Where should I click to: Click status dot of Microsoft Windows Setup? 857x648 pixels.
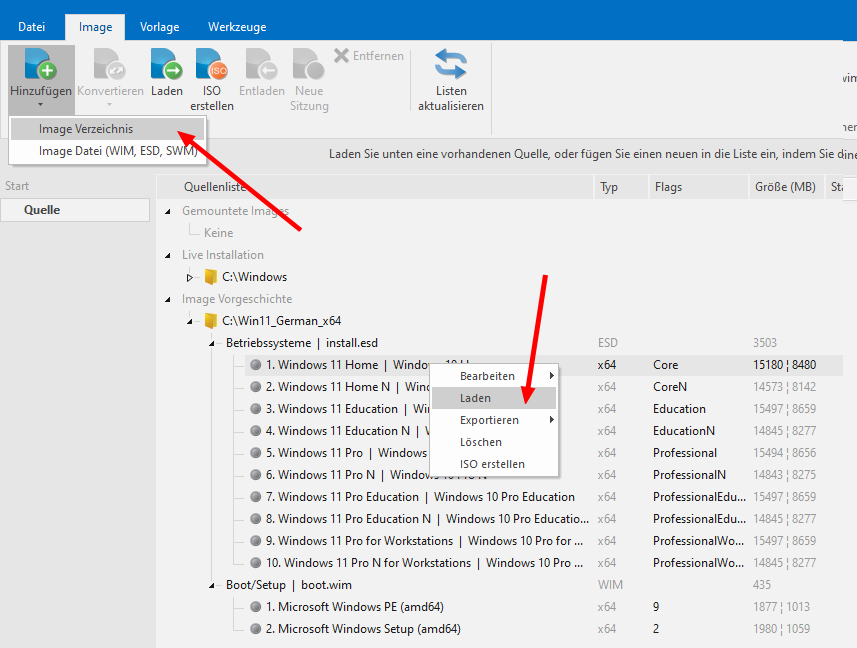[x=255, y=628]
